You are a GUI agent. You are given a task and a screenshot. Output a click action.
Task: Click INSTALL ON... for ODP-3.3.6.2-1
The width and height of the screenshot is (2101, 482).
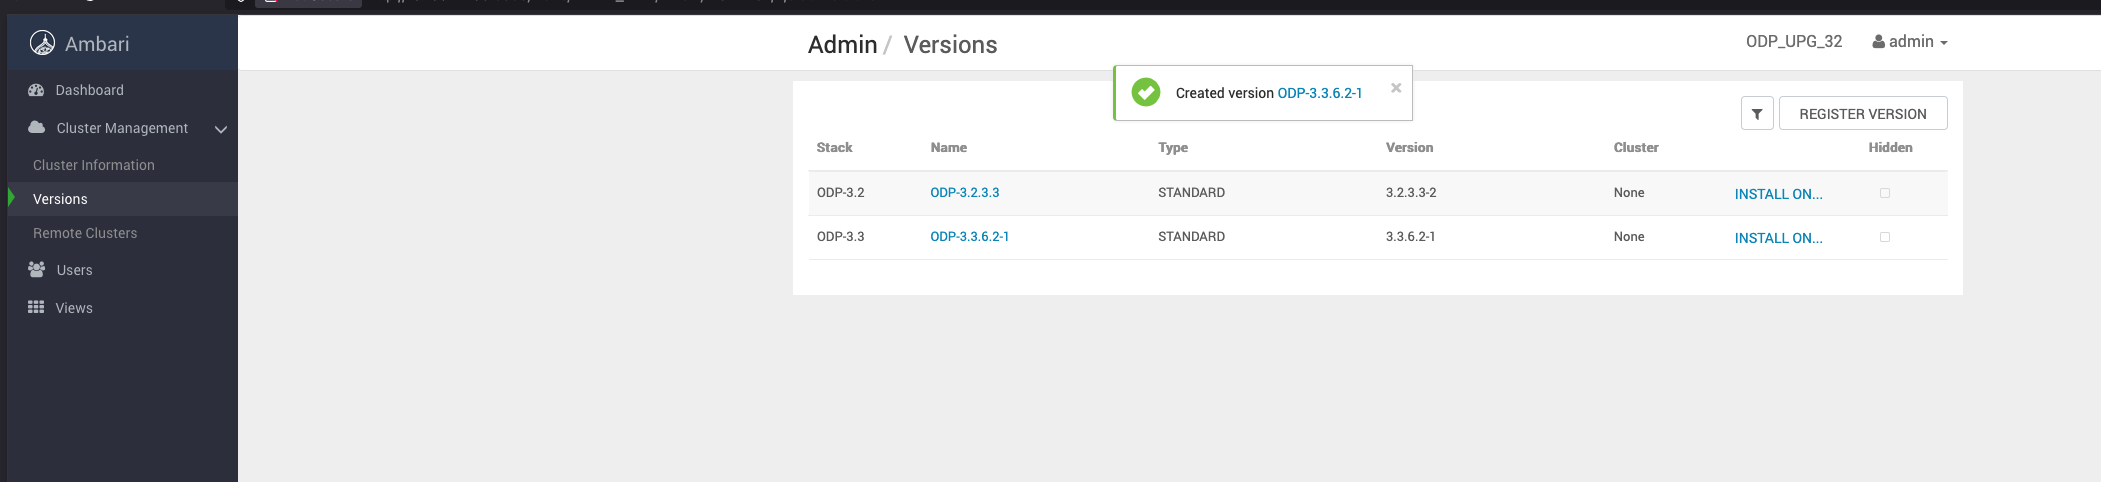coord(1778,238)
